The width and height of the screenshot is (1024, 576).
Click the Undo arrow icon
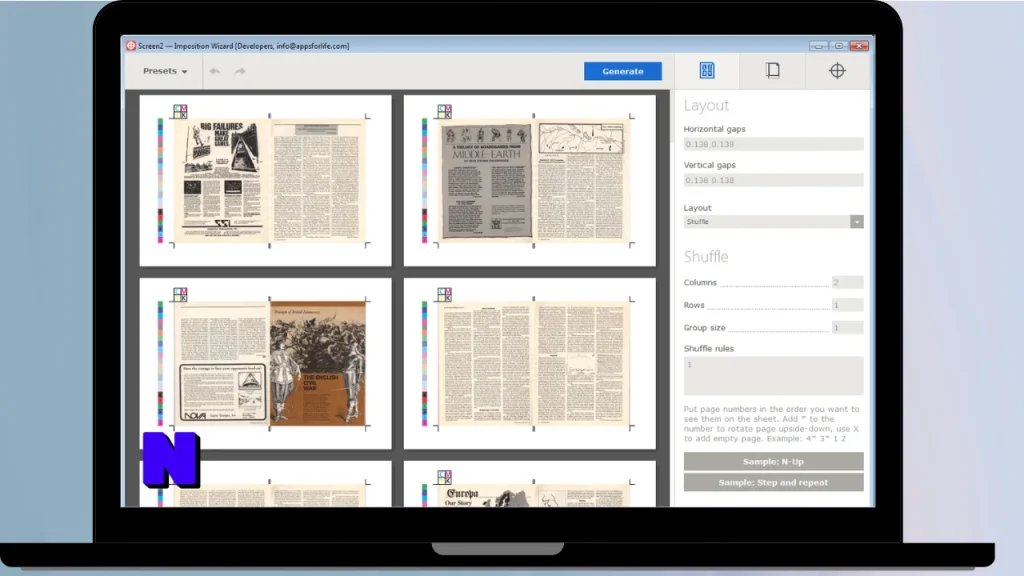pyautogui.click(x=215, y=71)
